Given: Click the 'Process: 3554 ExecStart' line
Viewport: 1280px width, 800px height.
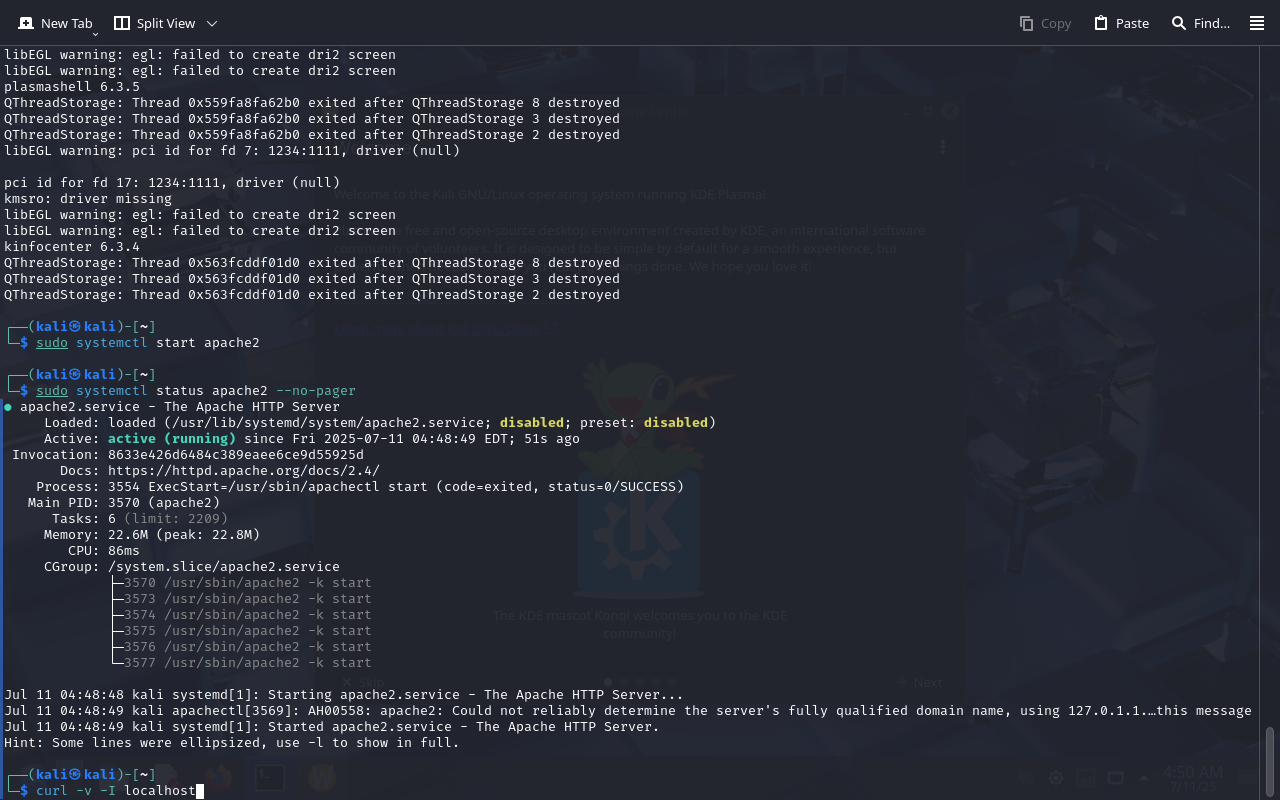Looking at the screenshot, I should tap(360, 487).
